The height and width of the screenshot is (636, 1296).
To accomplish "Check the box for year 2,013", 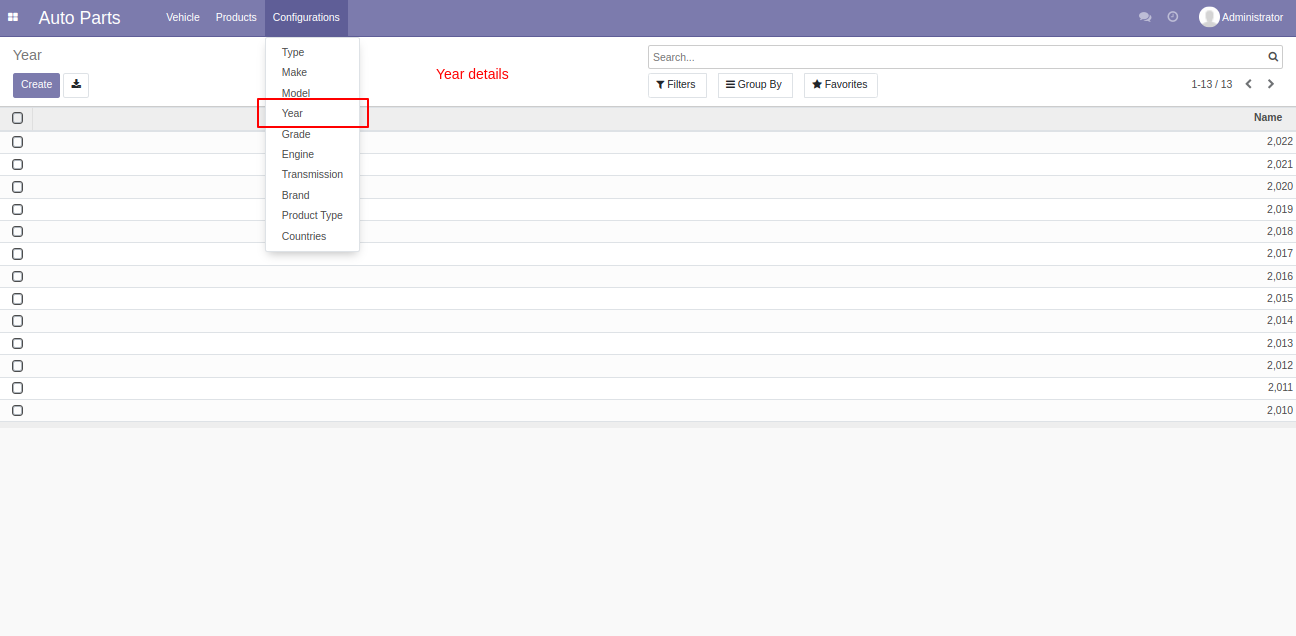I will [x=17, y=343].
